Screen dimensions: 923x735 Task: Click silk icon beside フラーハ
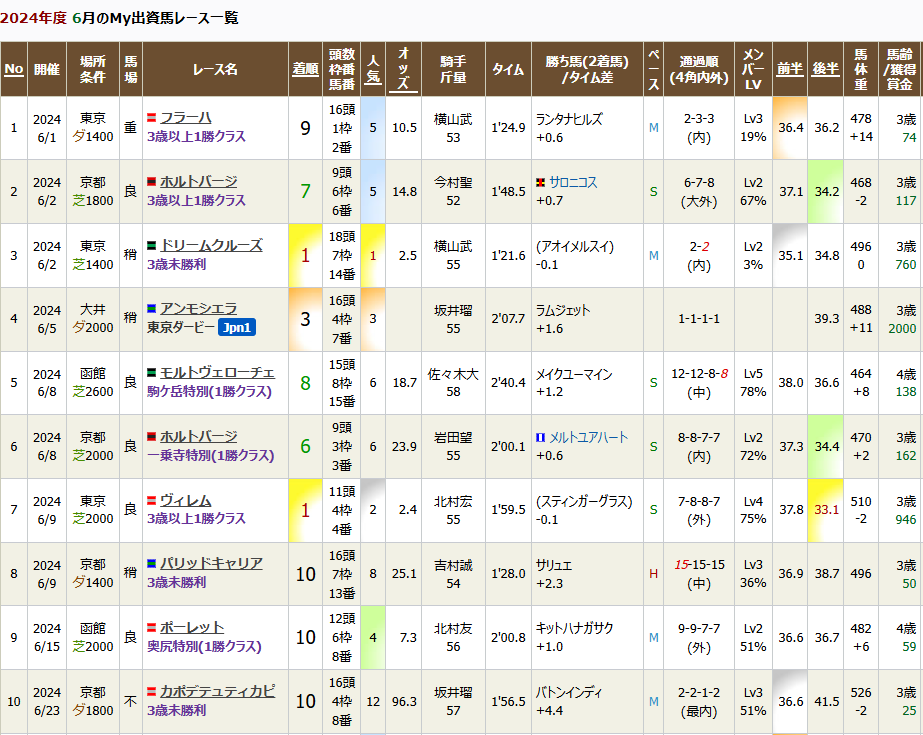tap(151, 118)
